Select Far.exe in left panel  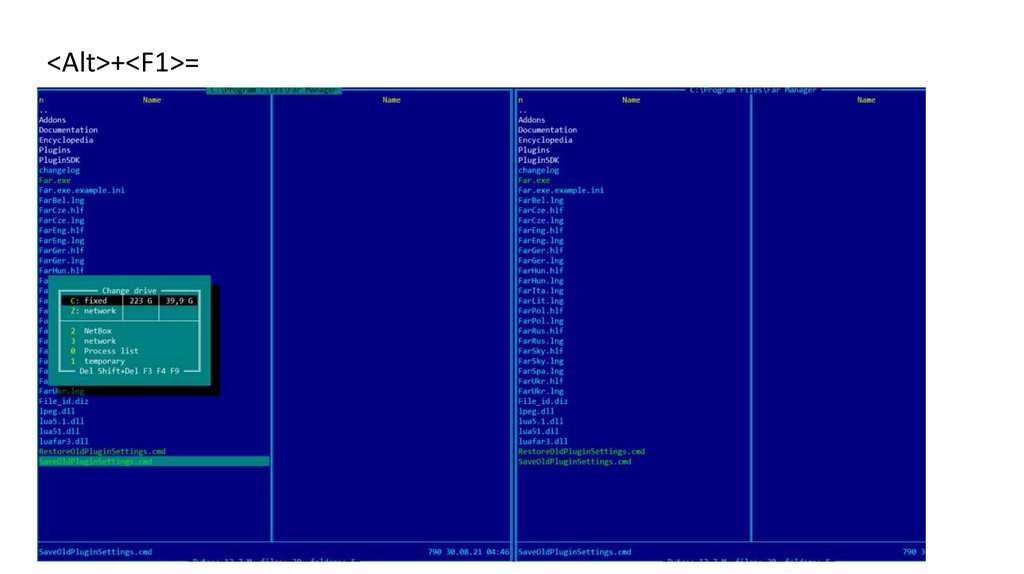(x=54, y=180)
